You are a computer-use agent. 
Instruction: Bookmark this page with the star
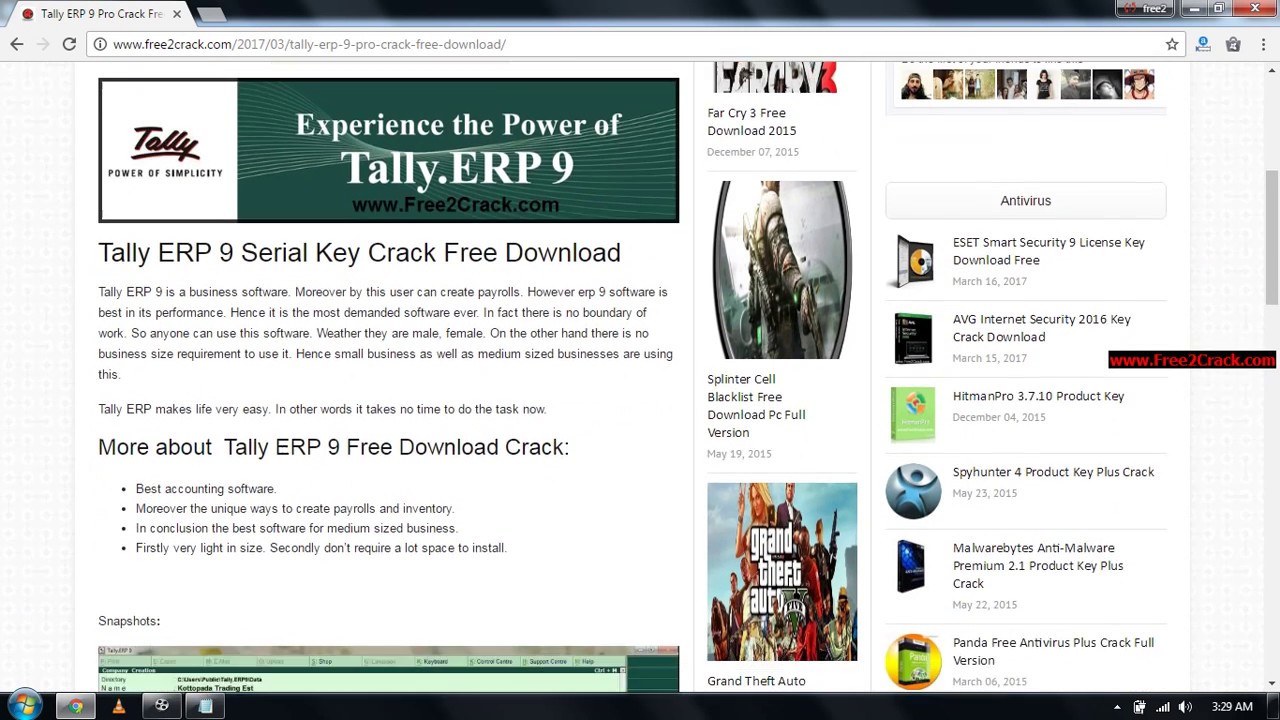coord(1172,44)
